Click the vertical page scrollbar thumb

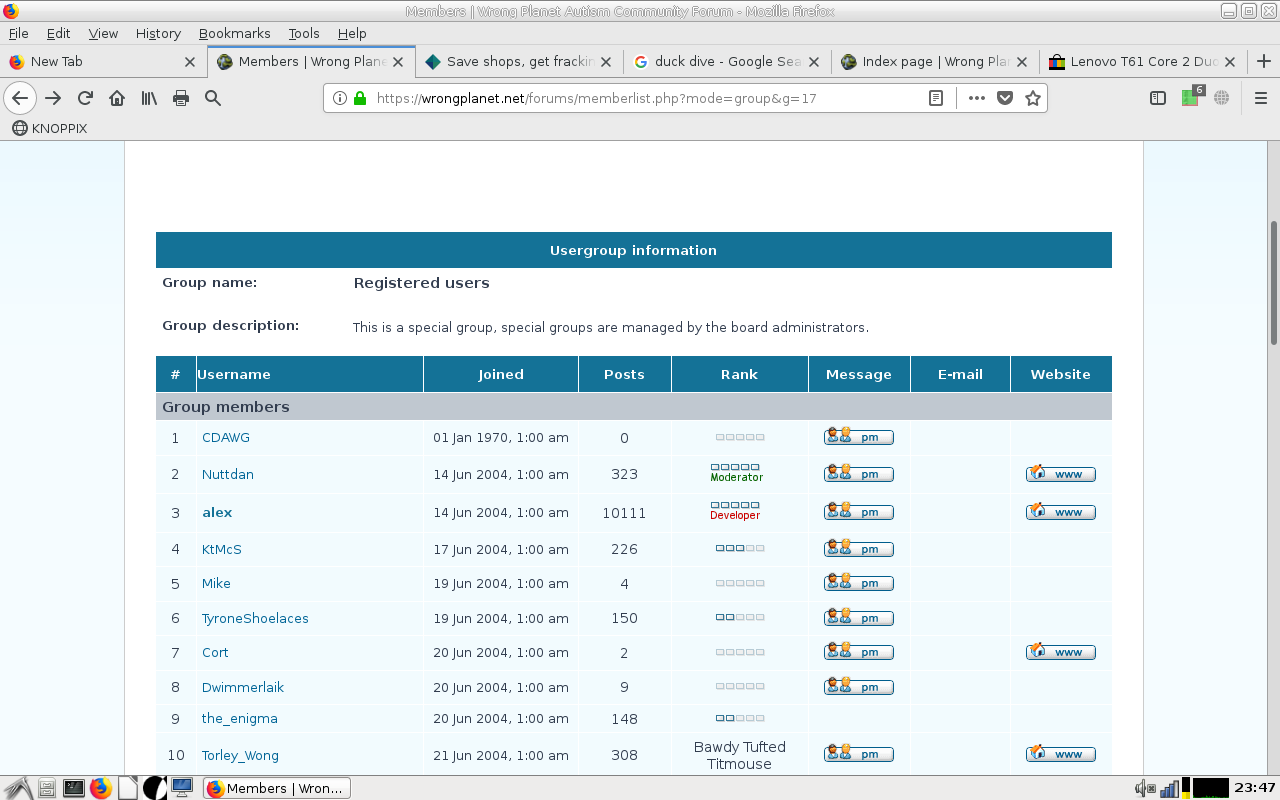coord(1273,283)
